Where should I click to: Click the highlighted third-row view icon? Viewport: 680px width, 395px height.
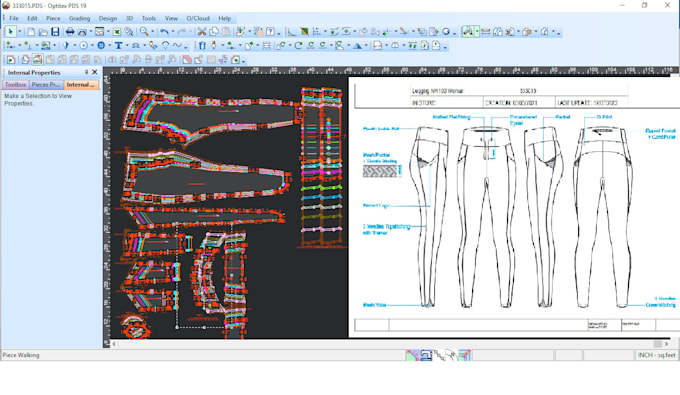pos(37,59)
